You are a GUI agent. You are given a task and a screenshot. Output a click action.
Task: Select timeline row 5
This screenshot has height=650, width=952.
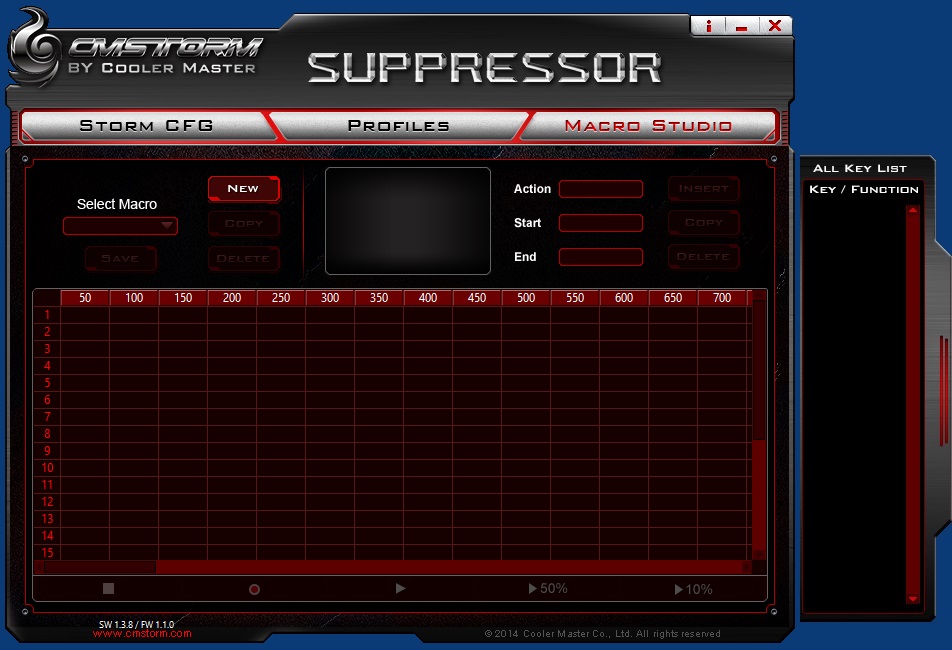(47, 383)
